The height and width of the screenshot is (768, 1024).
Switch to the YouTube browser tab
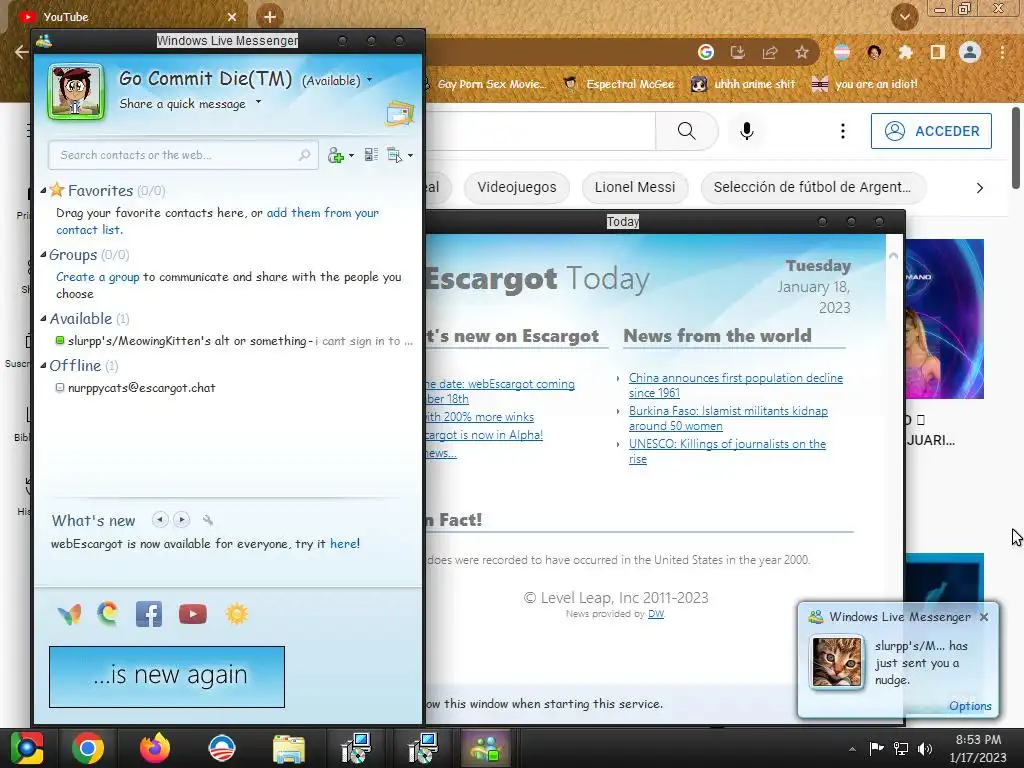point(127,17)
